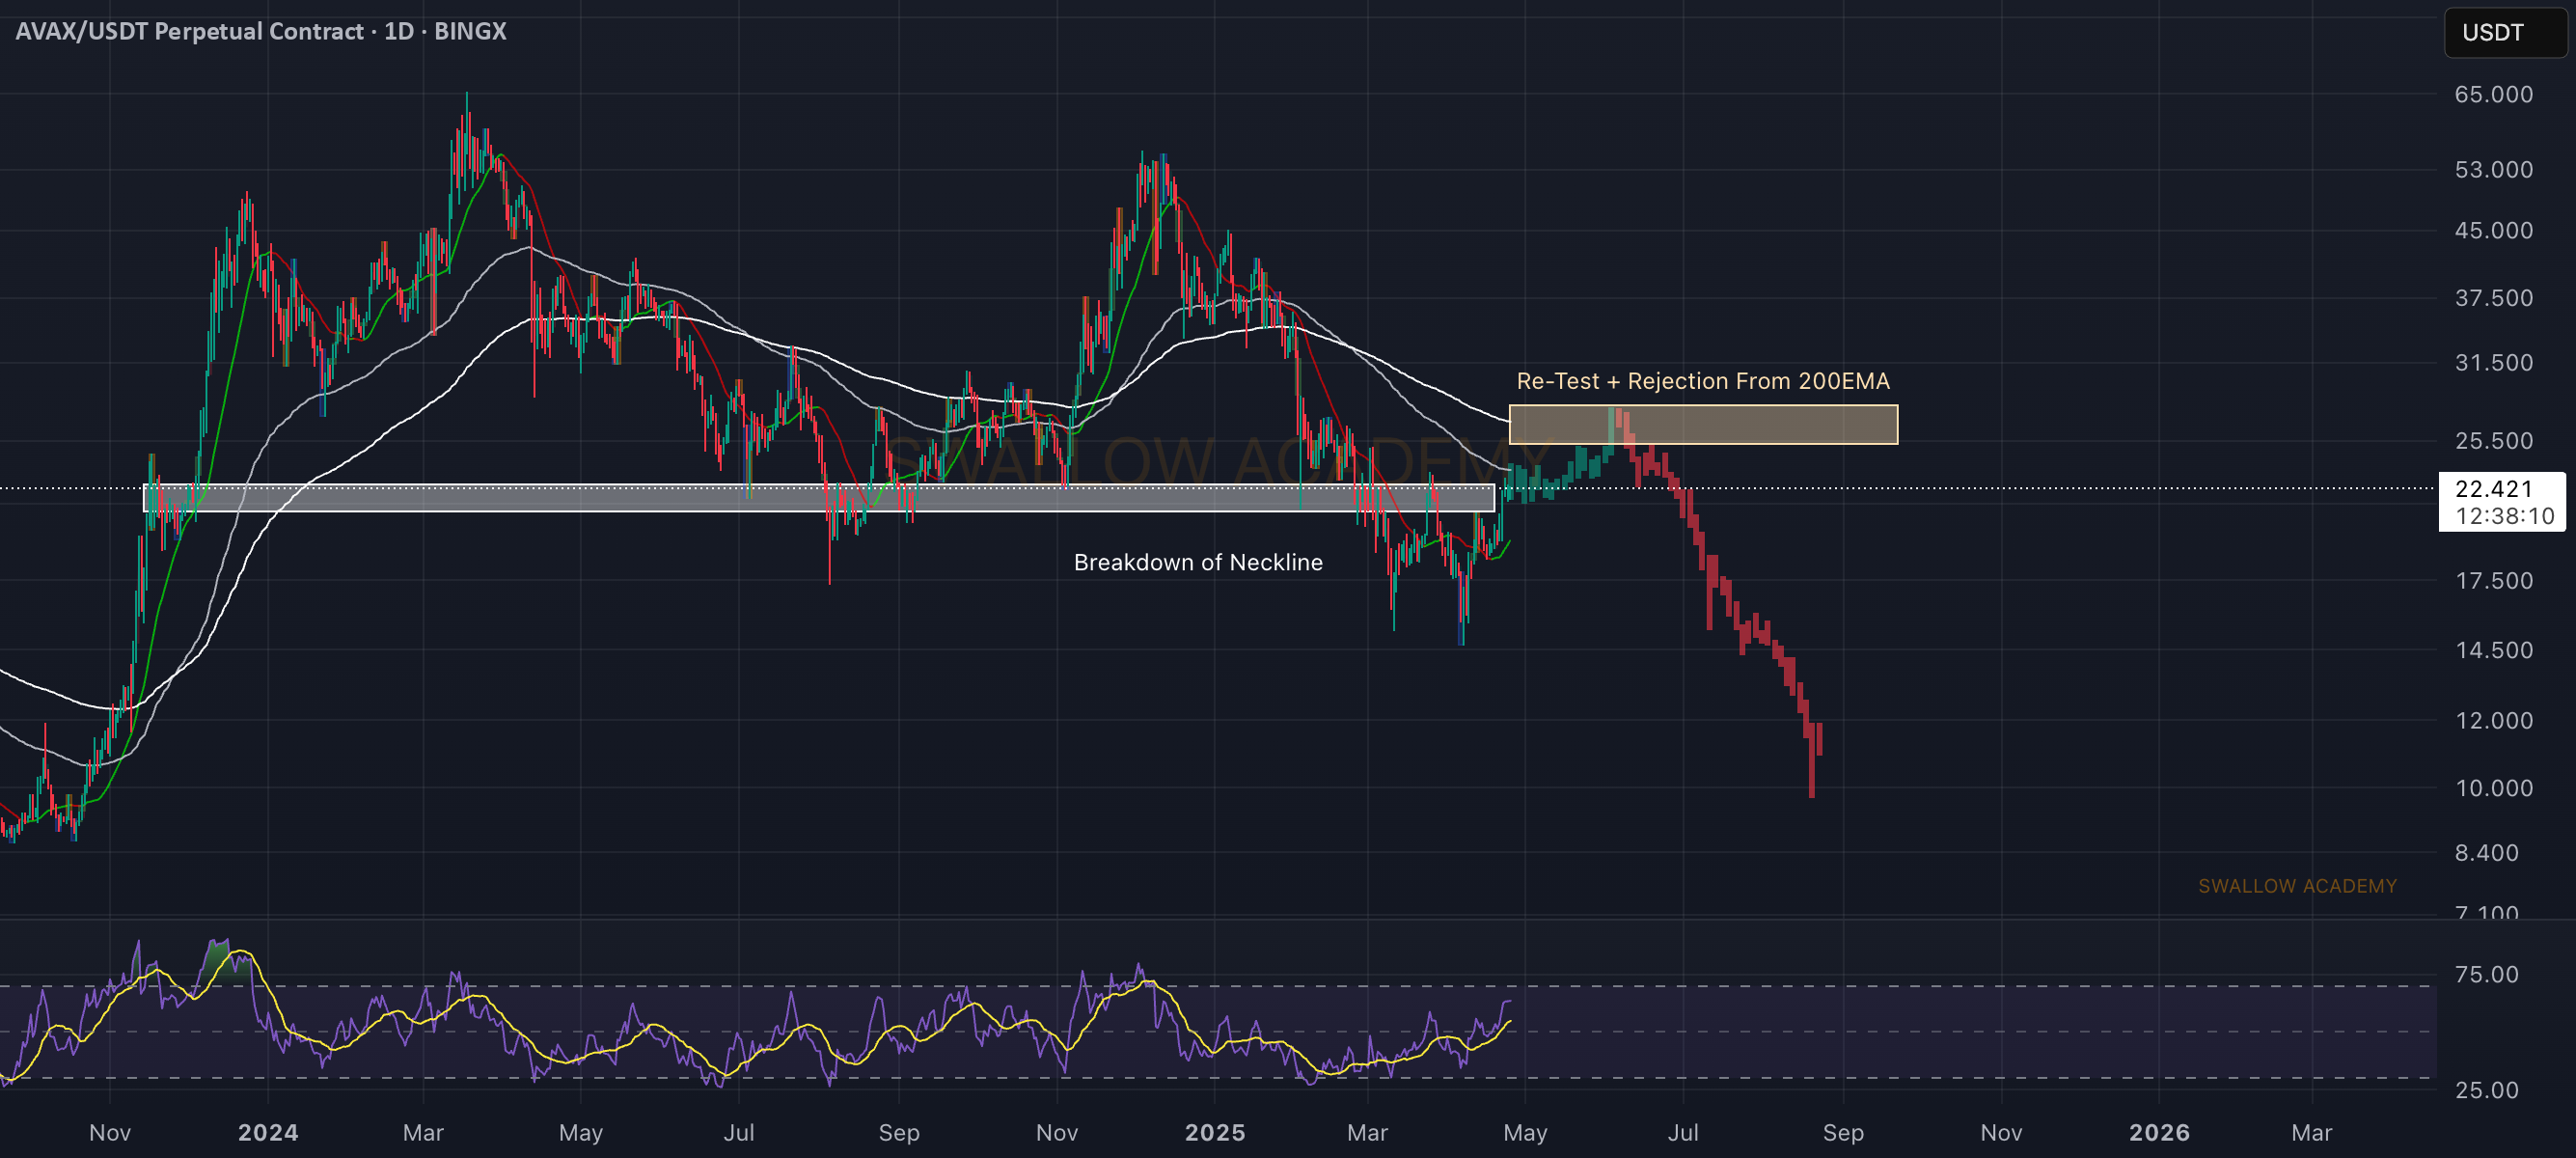
Task: Click the Sep label right of 2025
Action: 1843,1132
